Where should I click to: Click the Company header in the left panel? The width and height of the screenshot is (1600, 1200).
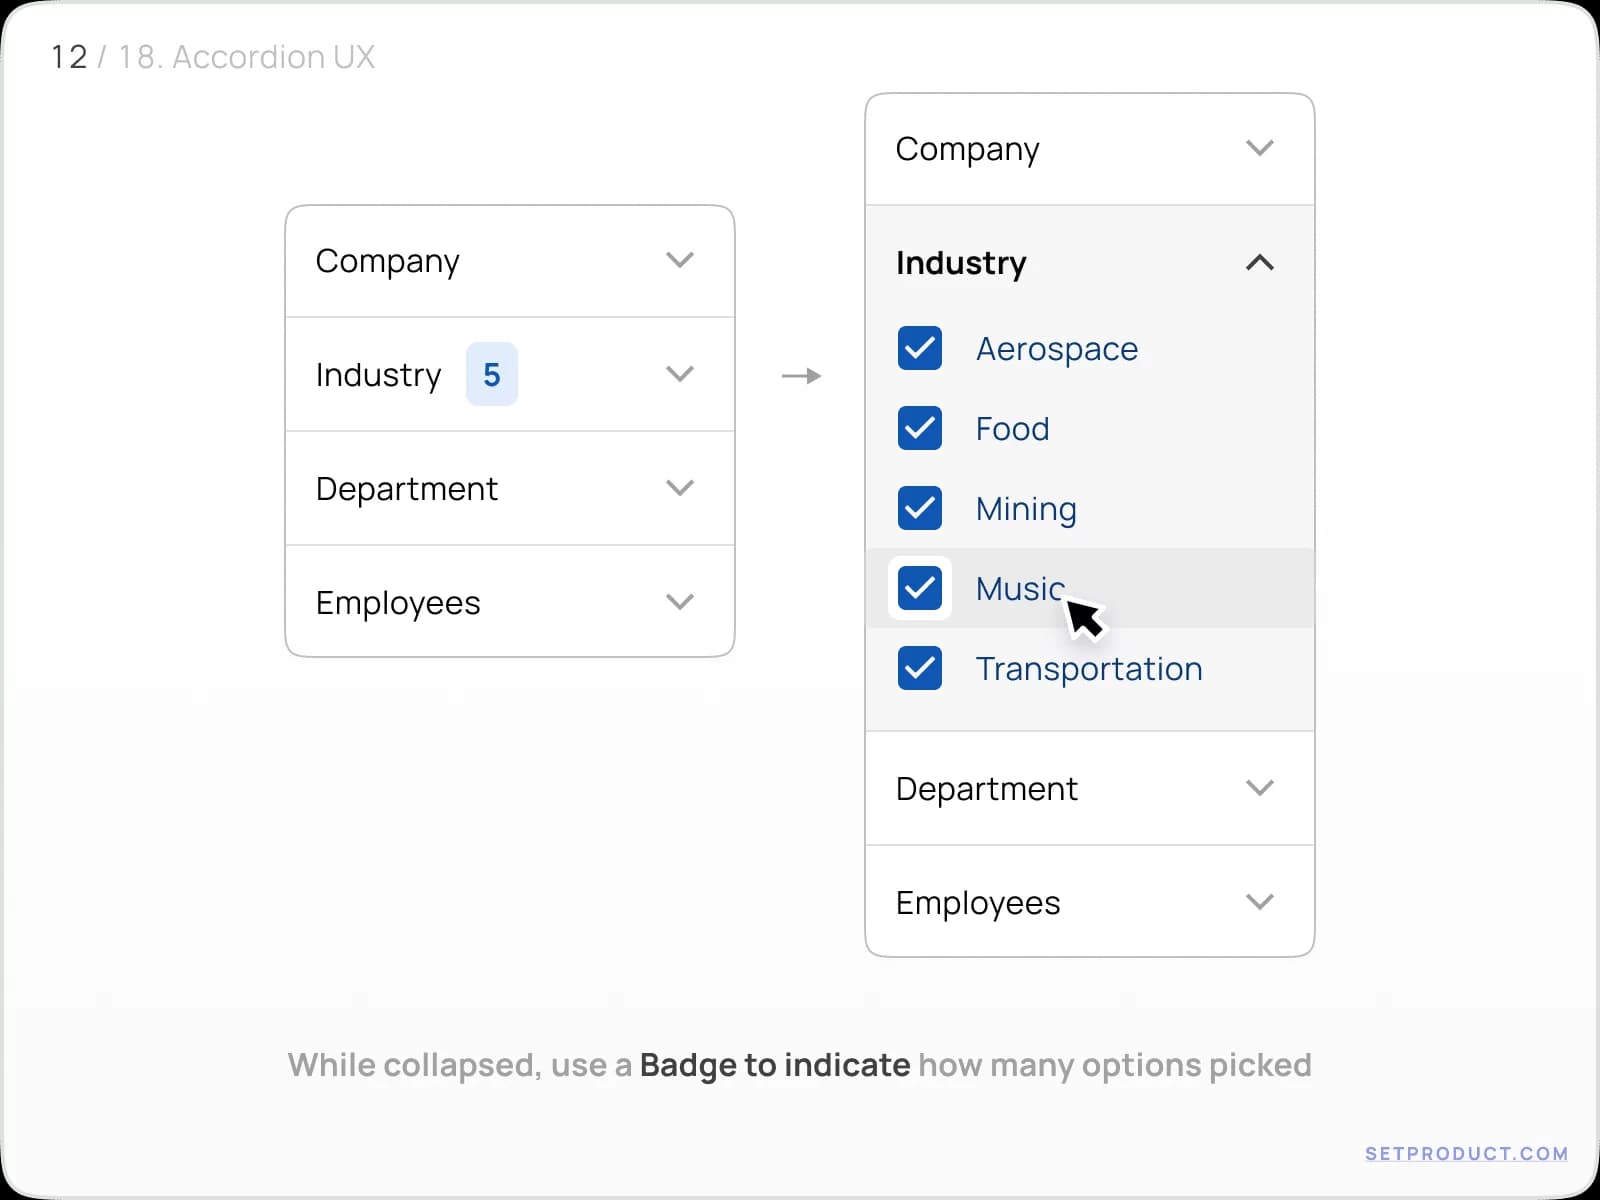pyautogui.click(x=388, y=260)
